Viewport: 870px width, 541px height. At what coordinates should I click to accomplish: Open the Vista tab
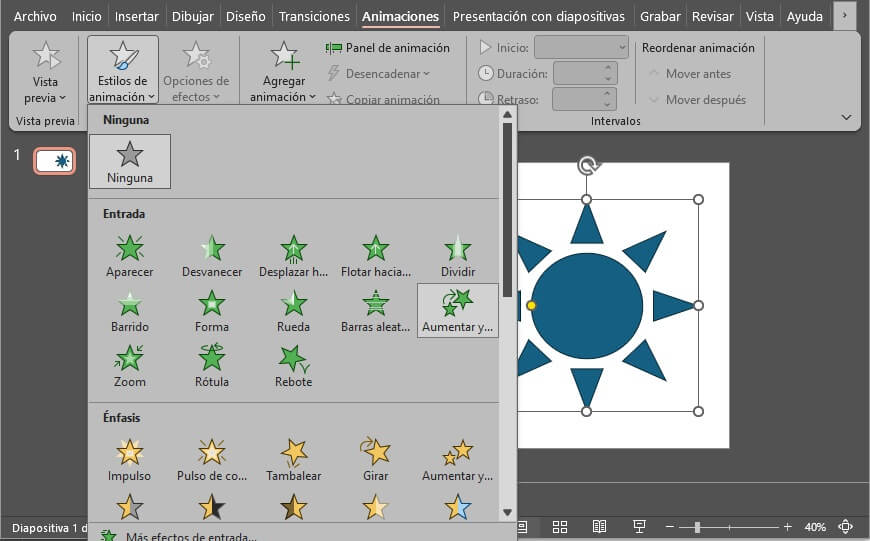[x=759, y=17]
